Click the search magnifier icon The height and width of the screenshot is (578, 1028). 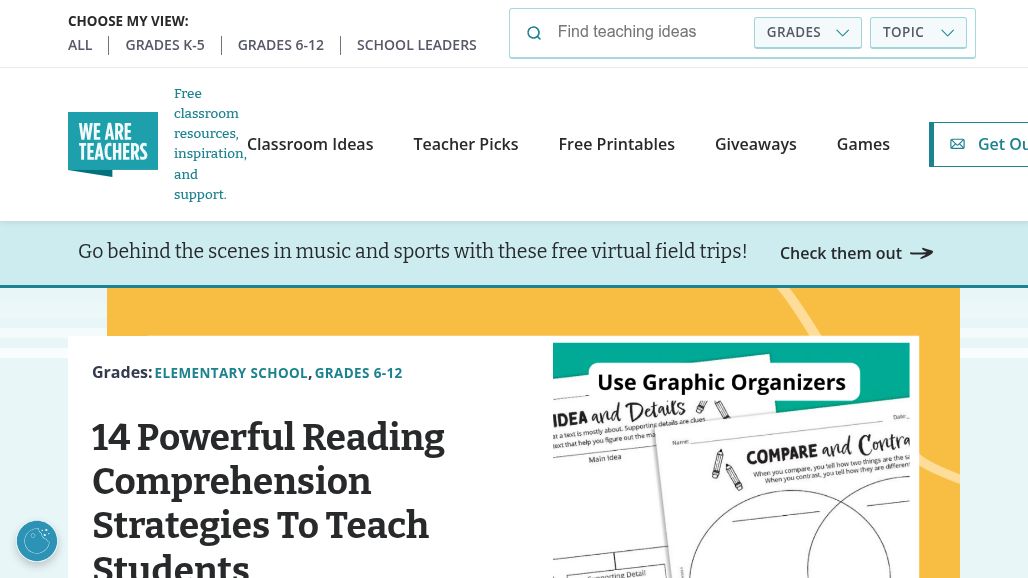pos(534,33)
